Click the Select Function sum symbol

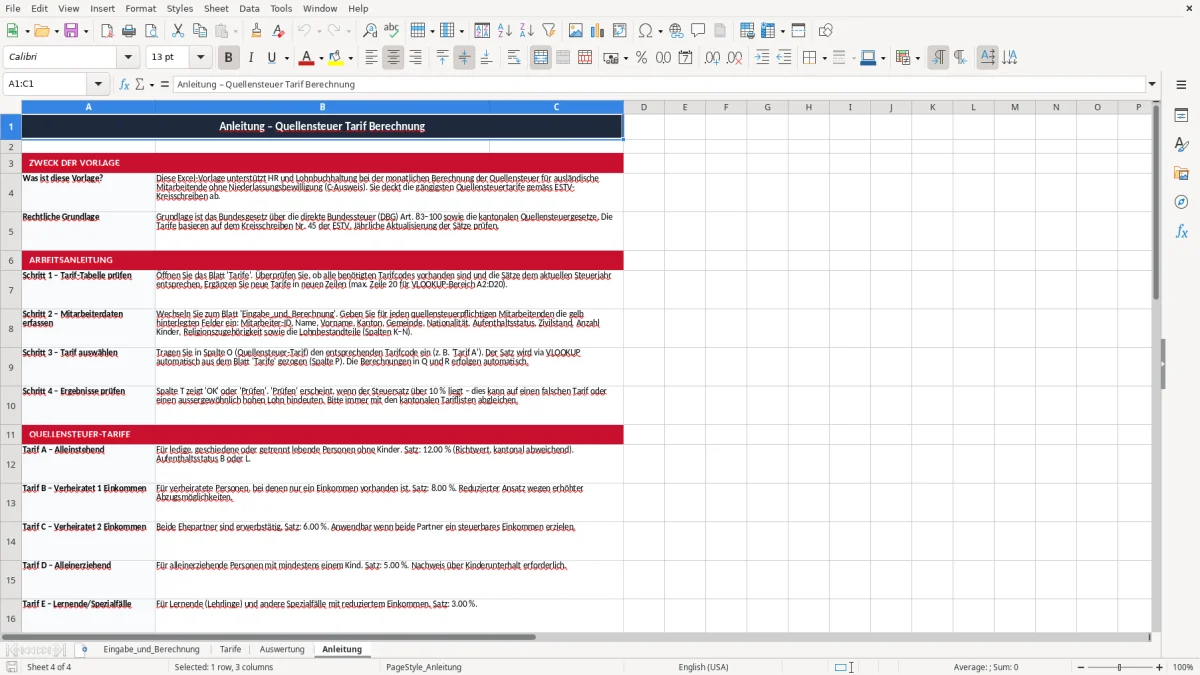[x=140, y=84]
